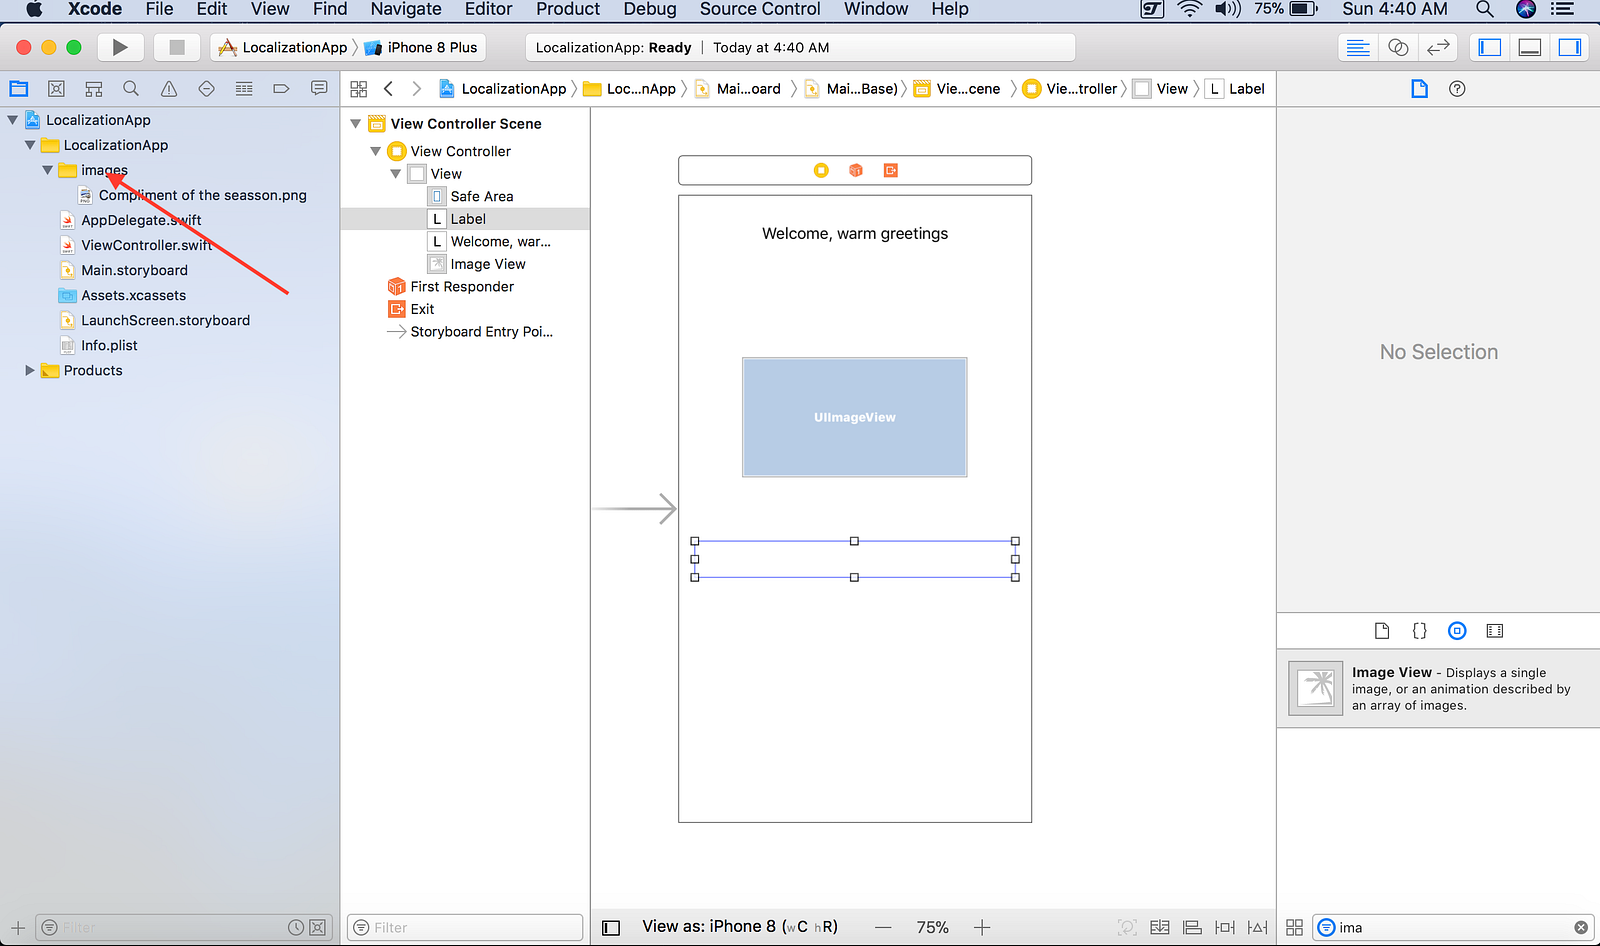Open the Editor menu
The height and width of the screenshot is (946, 1600).
(x=488, y=9)
